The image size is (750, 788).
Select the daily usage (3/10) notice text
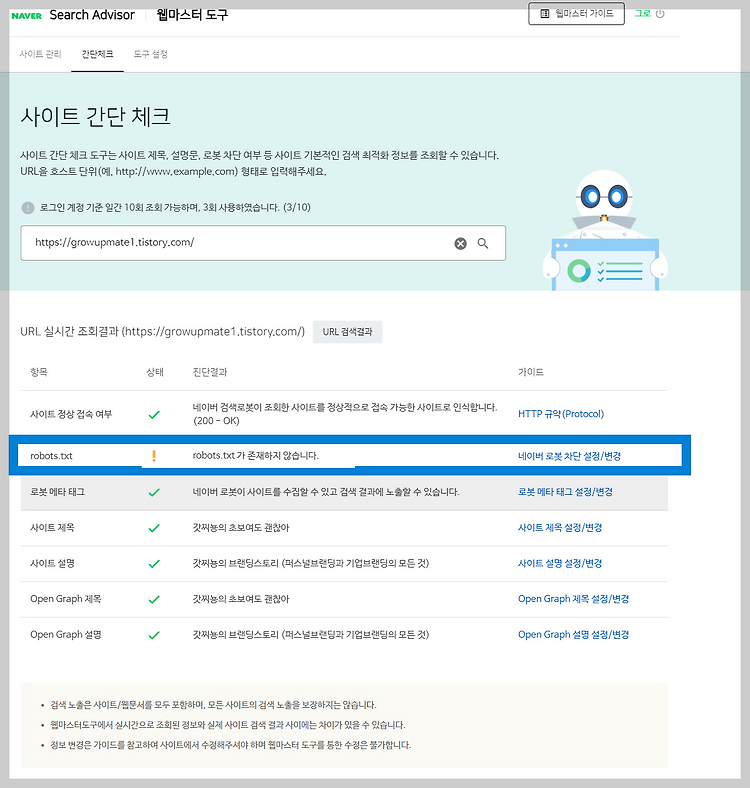[x=175, y=207]
